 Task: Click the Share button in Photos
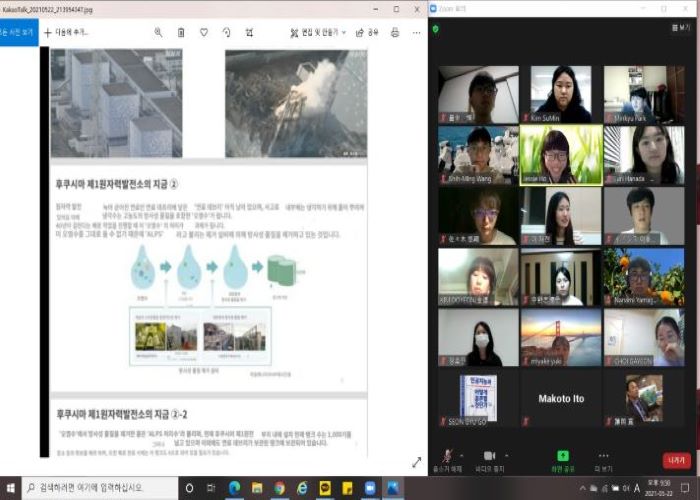(x=367, y=32)
